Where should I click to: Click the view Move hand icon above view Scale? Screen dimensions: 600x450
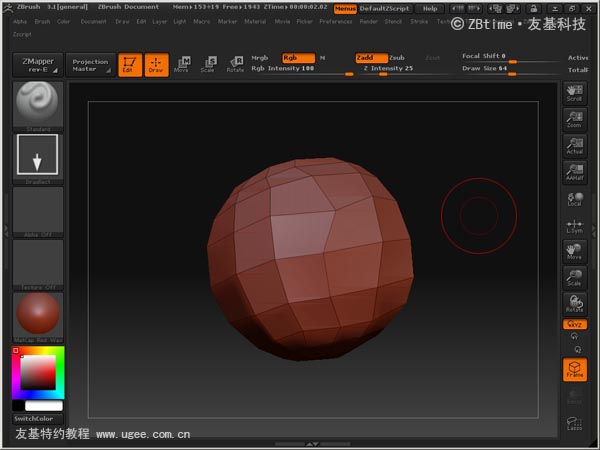pos(574,251)
